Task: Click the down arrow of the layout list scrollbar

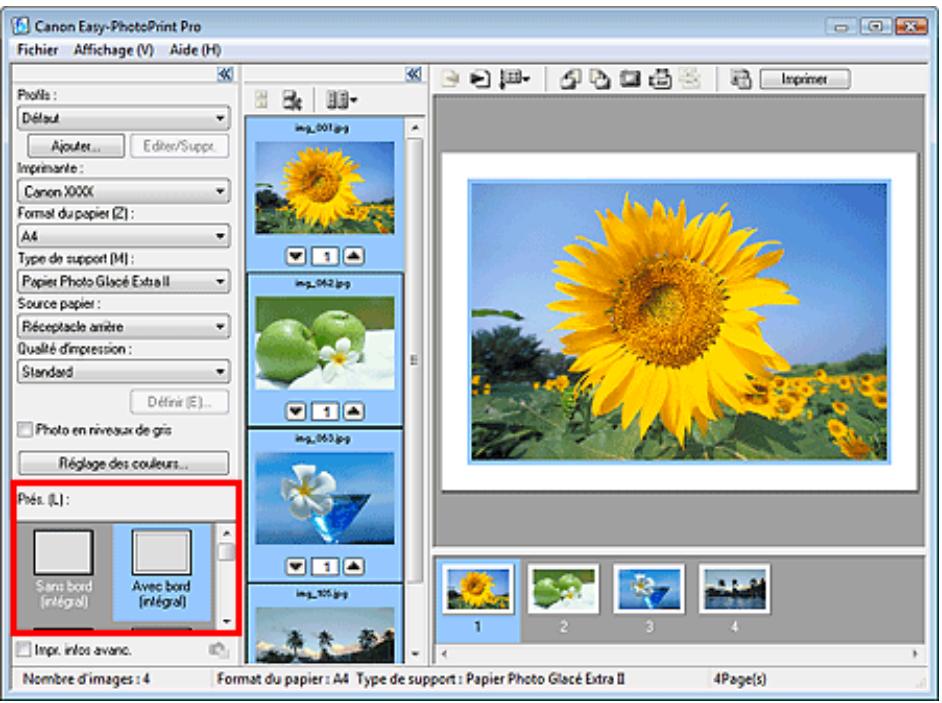Action: [226, 621]
